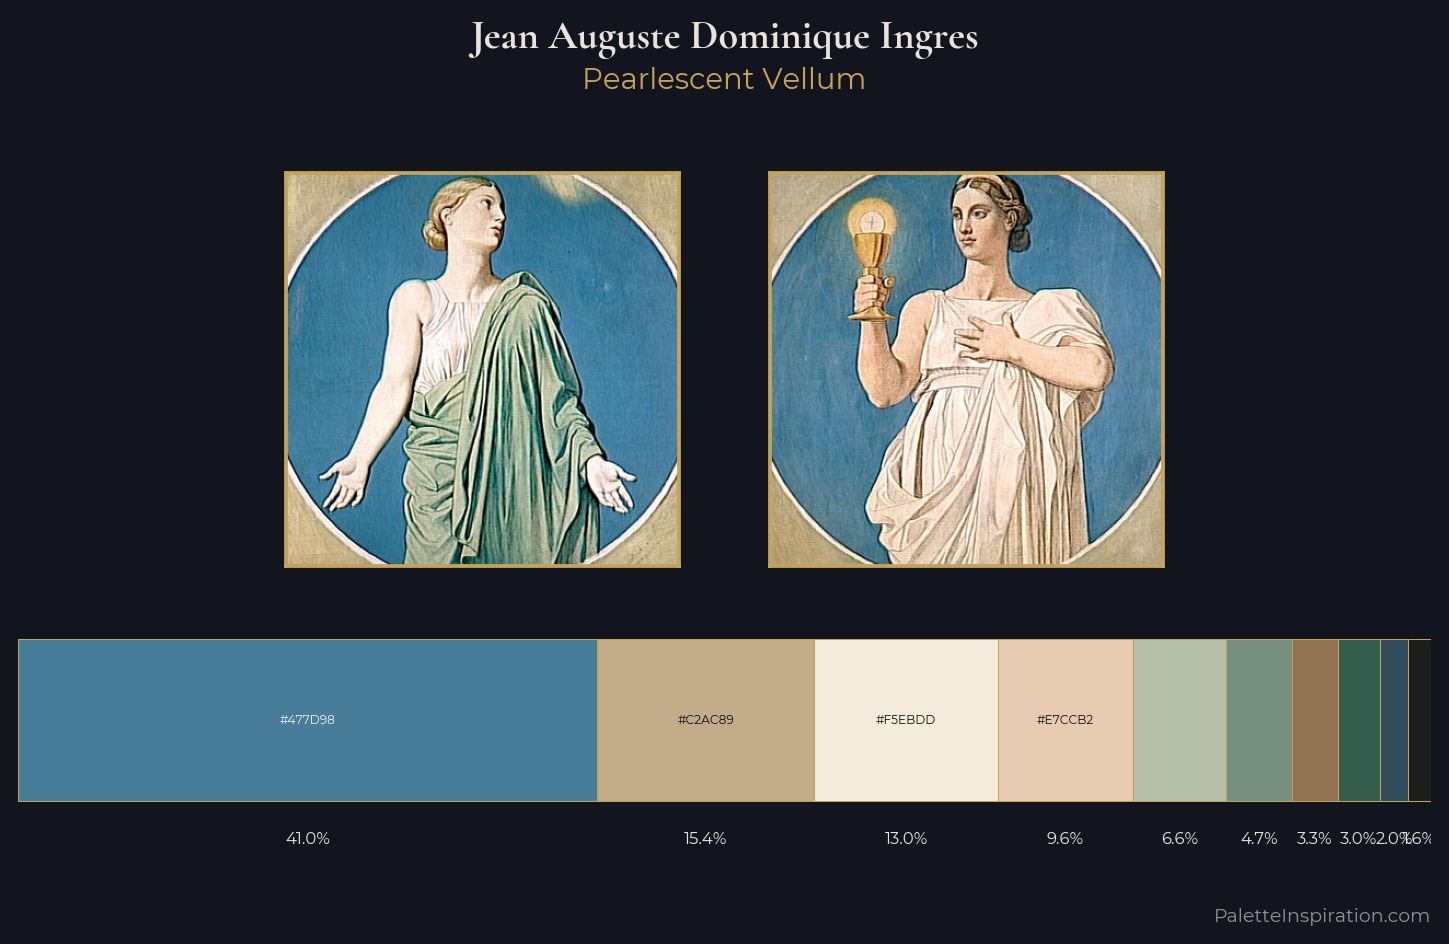The width and height of the screenshot is (1449, 944).
Task: Select the tan #C2AC89 swatch
Action: 706,720
